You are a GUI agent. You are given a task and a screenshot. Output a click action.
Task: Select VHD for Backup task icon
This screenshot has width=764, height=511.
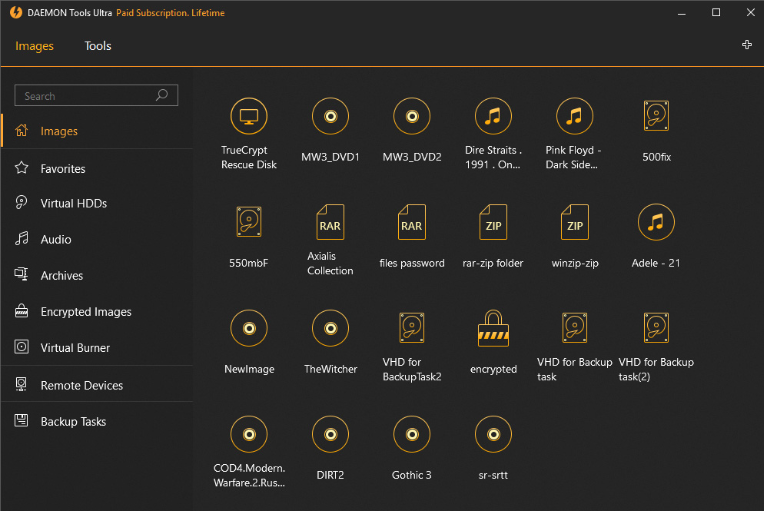(574, 328)
